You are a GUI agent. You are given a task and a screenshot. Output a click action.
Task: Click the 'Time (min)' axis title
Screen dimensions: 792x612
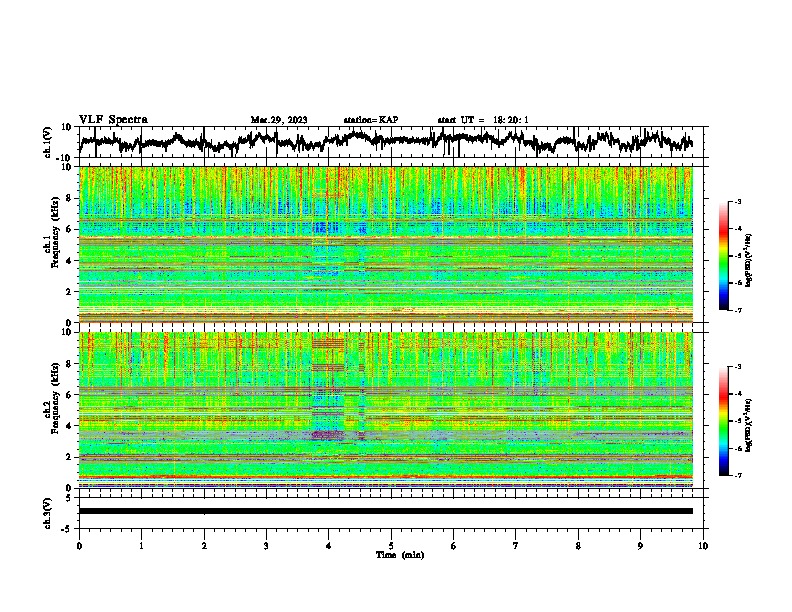[400, 555]
